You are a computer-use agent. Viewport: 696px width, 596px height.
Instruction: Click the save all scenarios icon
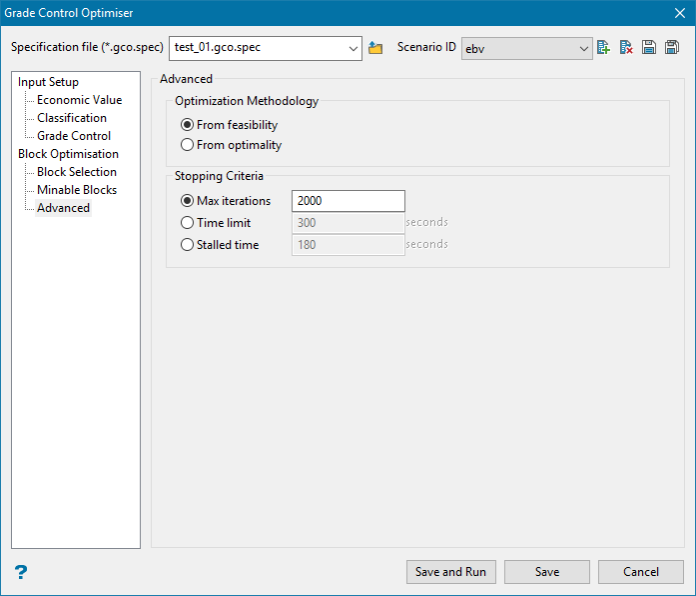(x=672, y=47)
